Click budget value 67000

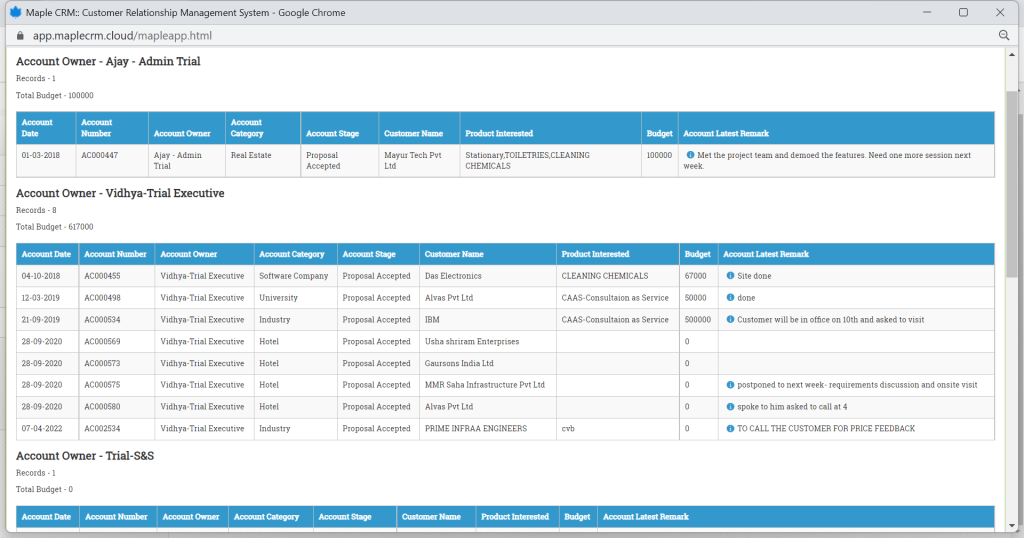(696, 276)
